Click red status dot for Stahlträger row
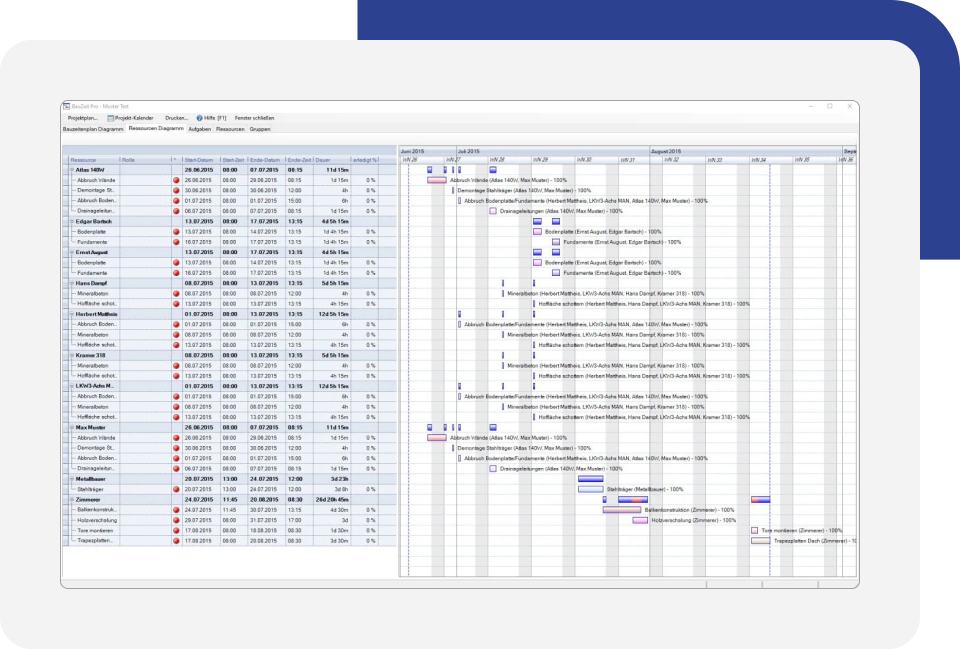Image resolution: width=960 pixels, height=649 pixels. pyautogui.click(x=176, y=489)
